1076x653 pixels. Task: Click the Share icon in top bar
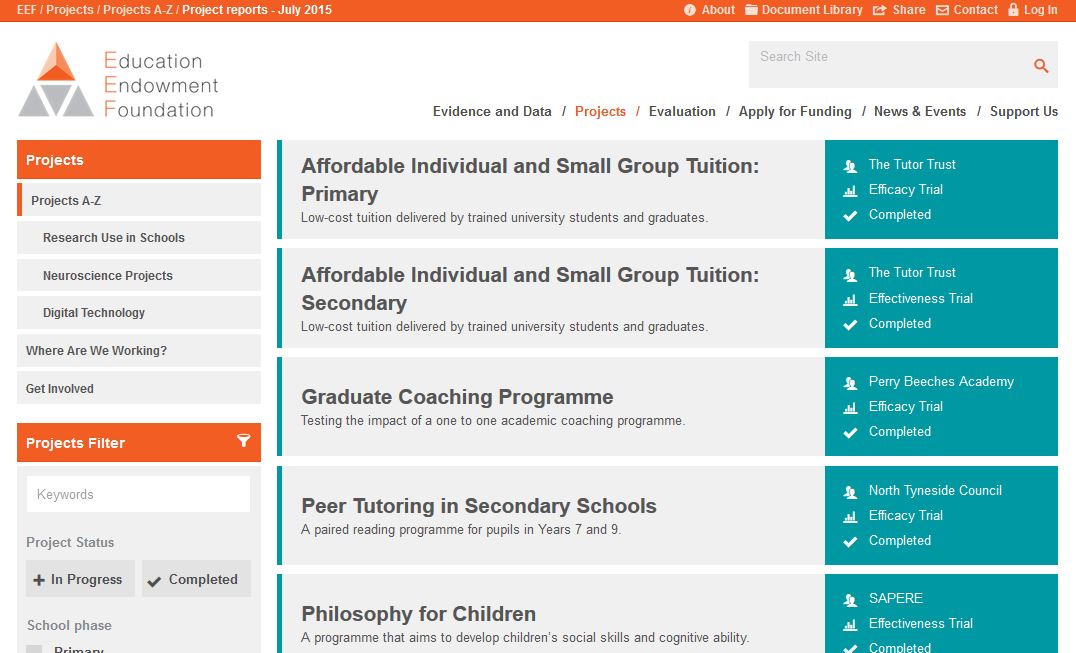click(x=880, y=10)
